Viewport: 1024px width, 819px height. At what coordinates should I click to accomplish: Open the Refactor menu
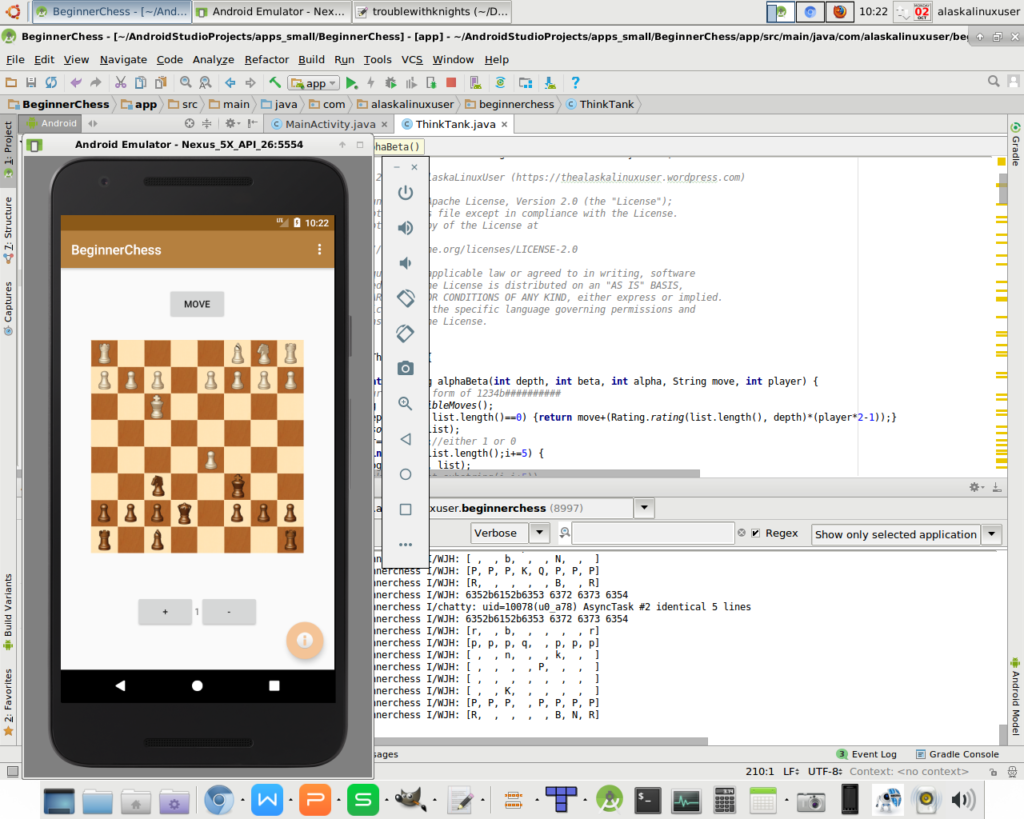click(267, 60)
